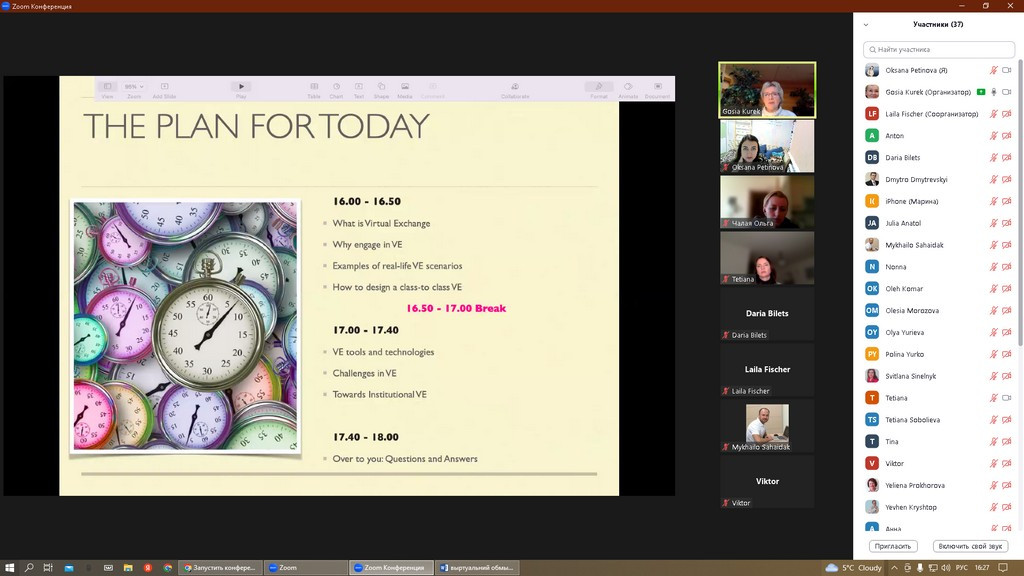The height and width of the screenshot is (576, 1024).
Task: Click Tetiana's camera icon in participants list
Action: (1007, 398)
